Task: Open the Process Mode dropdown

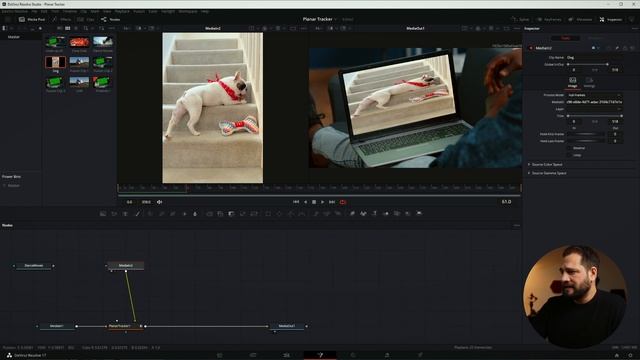Action: 595,95
